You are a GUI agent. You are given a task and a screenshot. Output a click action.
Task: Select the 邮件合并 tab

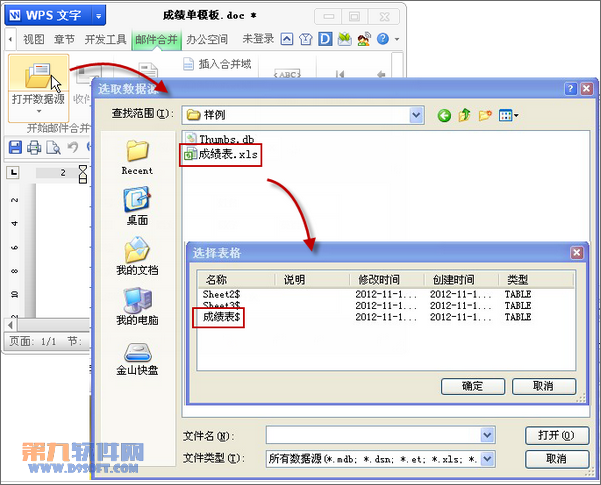(156, 39)
